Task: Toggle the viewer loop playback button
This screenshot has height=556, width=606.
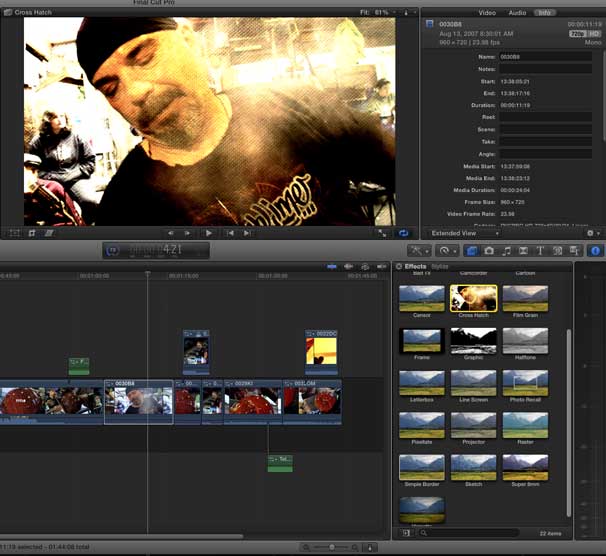Action: pyautogui.click(x=404, y=232)
